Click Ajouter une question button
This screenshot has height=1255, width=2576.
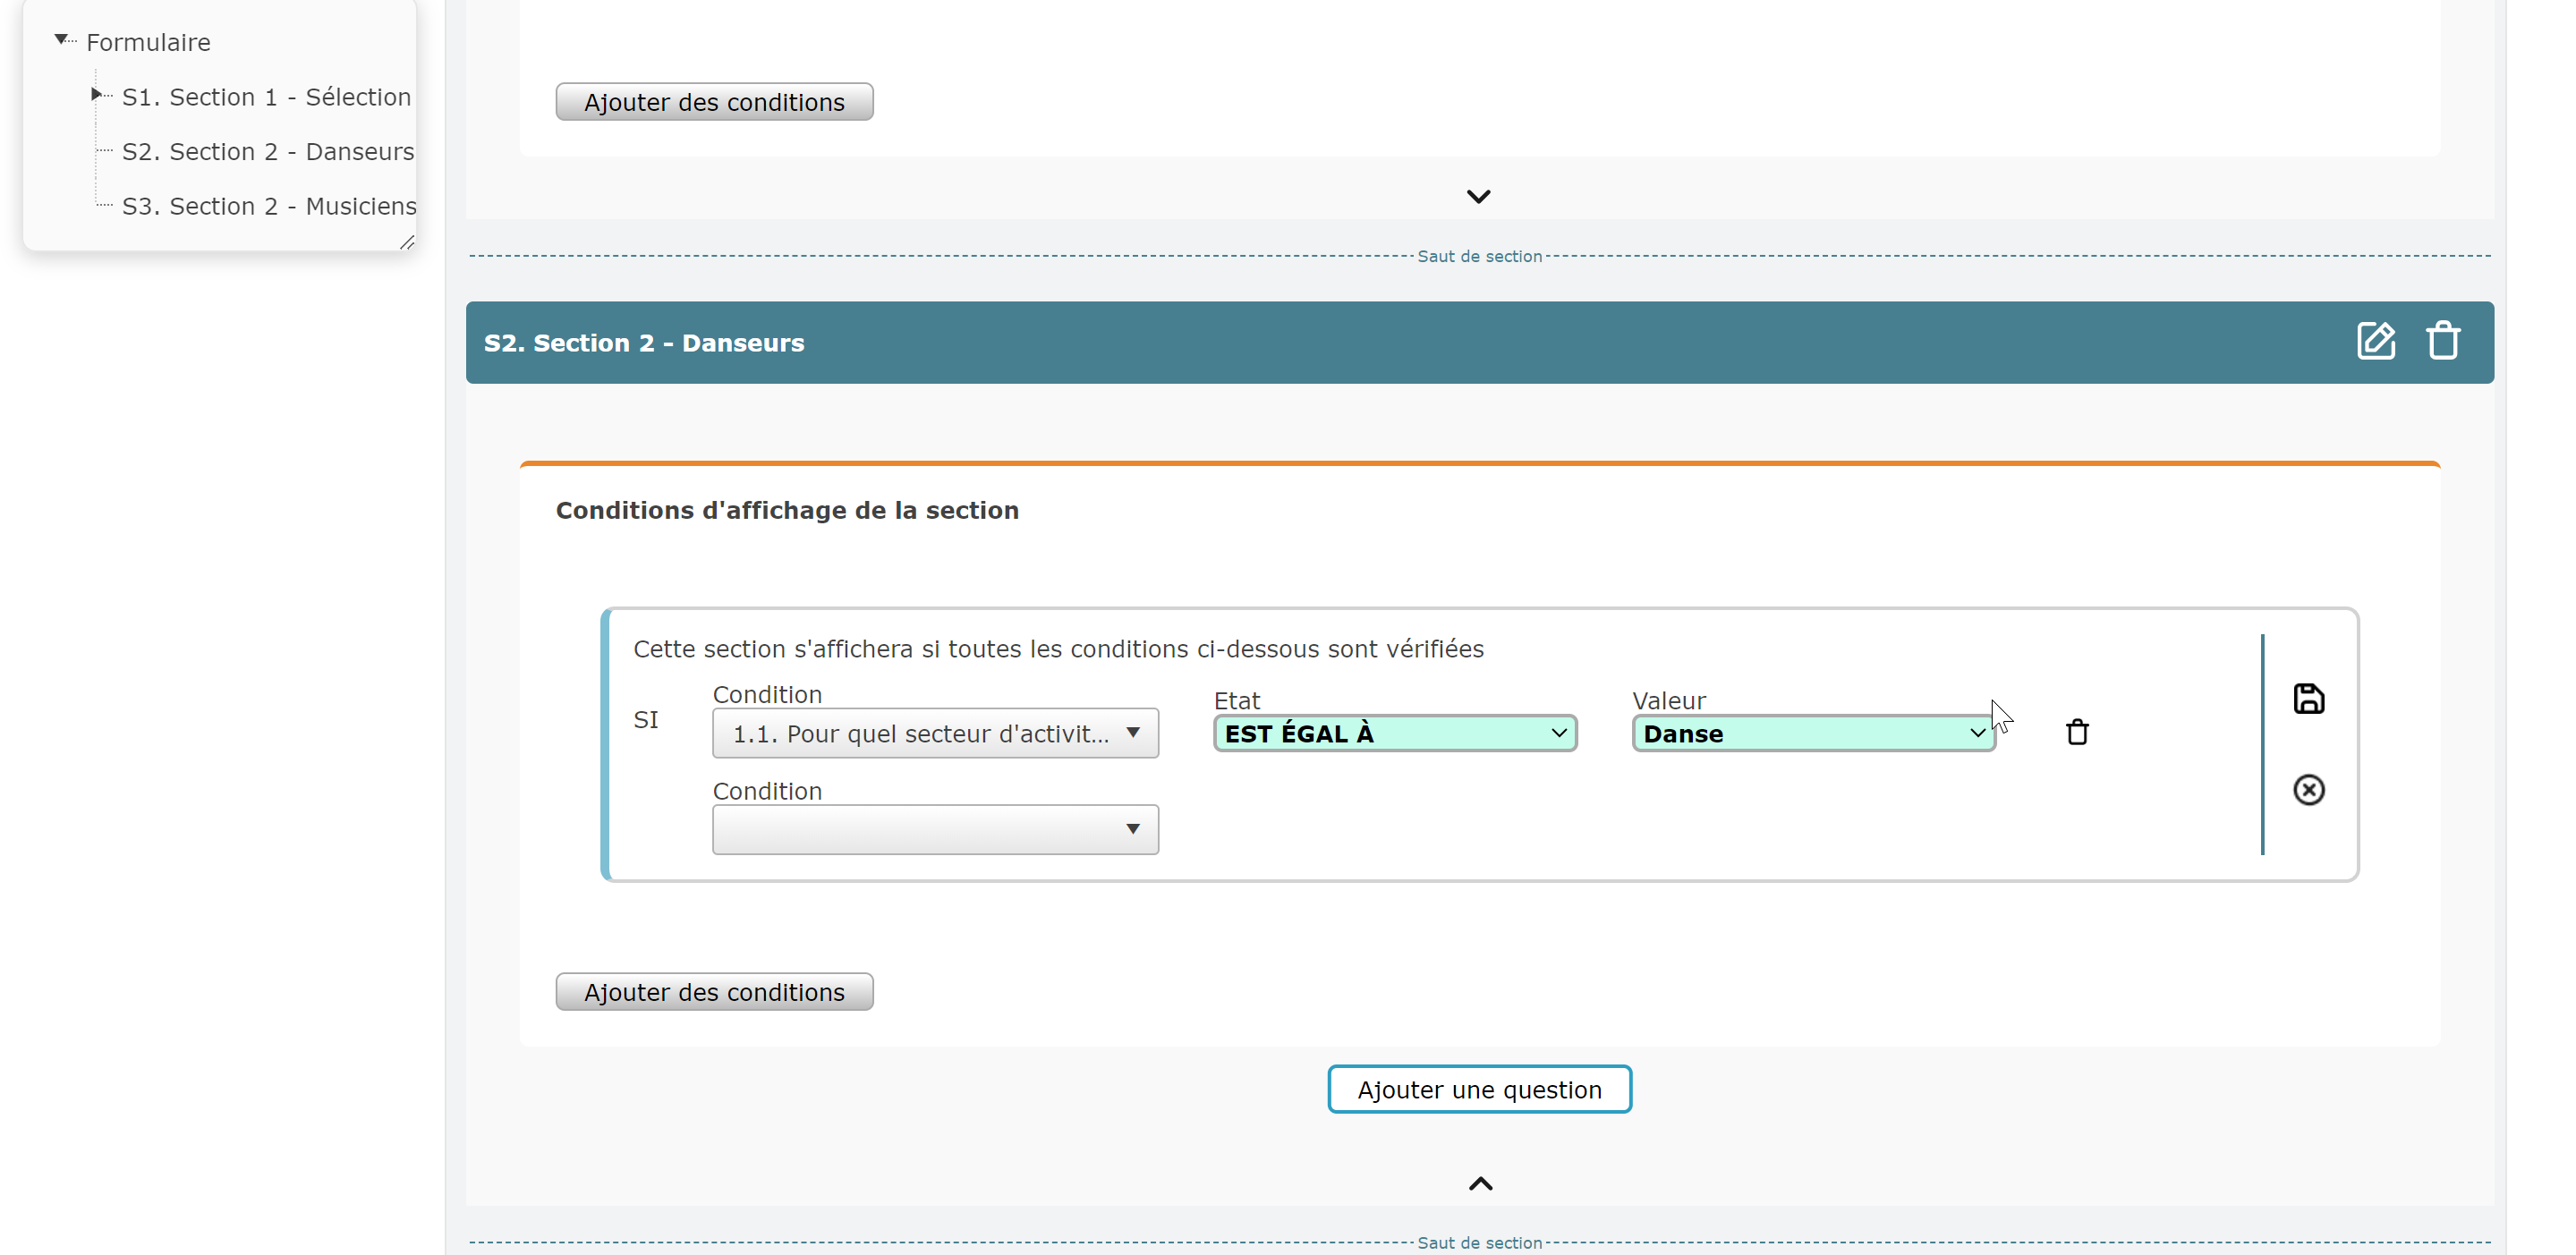click(1479, 1089)
